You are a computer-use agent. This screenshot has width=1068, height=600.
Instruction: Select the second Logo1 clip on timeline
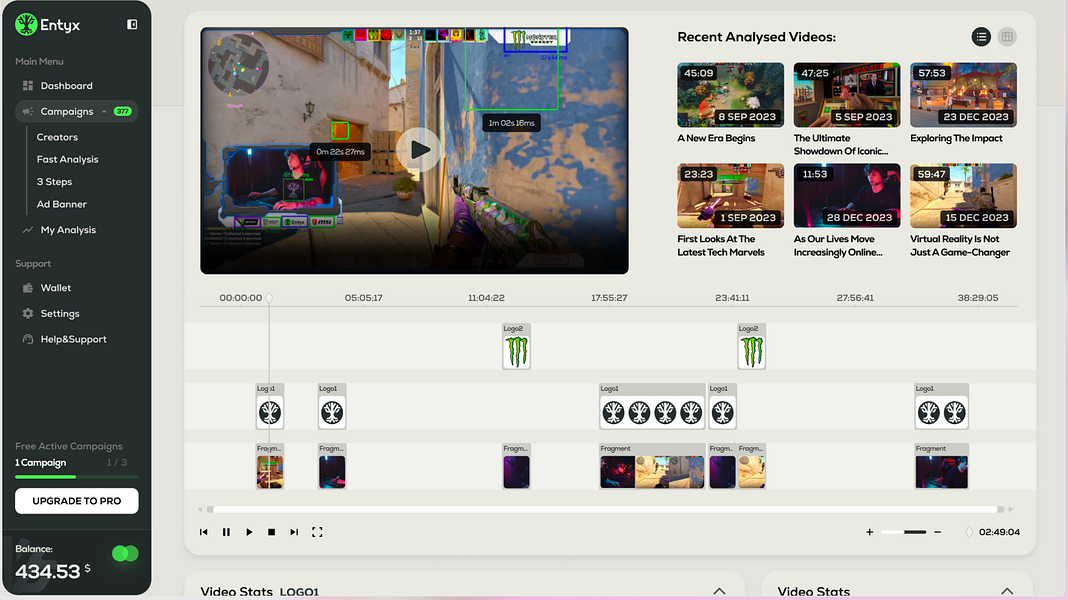tap(332, 407)
